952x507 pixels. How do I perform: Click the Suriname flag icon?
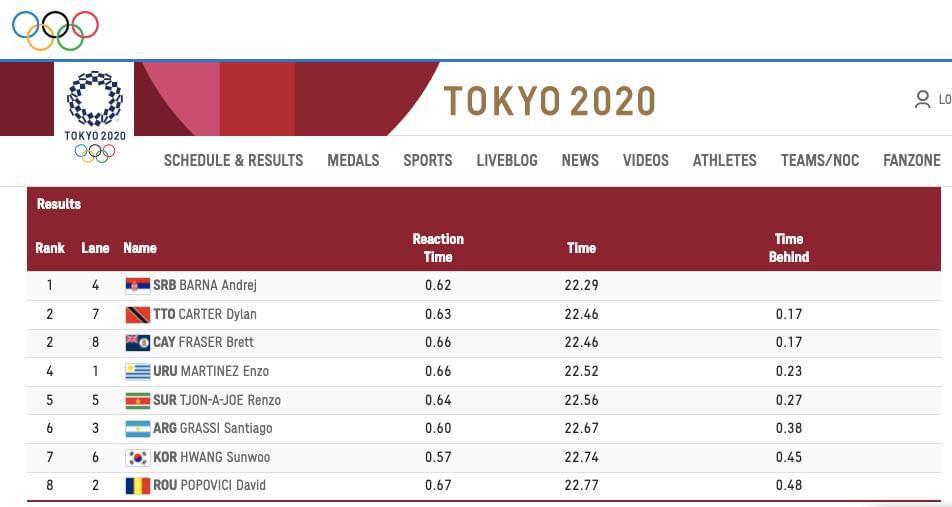click(137, 400)
